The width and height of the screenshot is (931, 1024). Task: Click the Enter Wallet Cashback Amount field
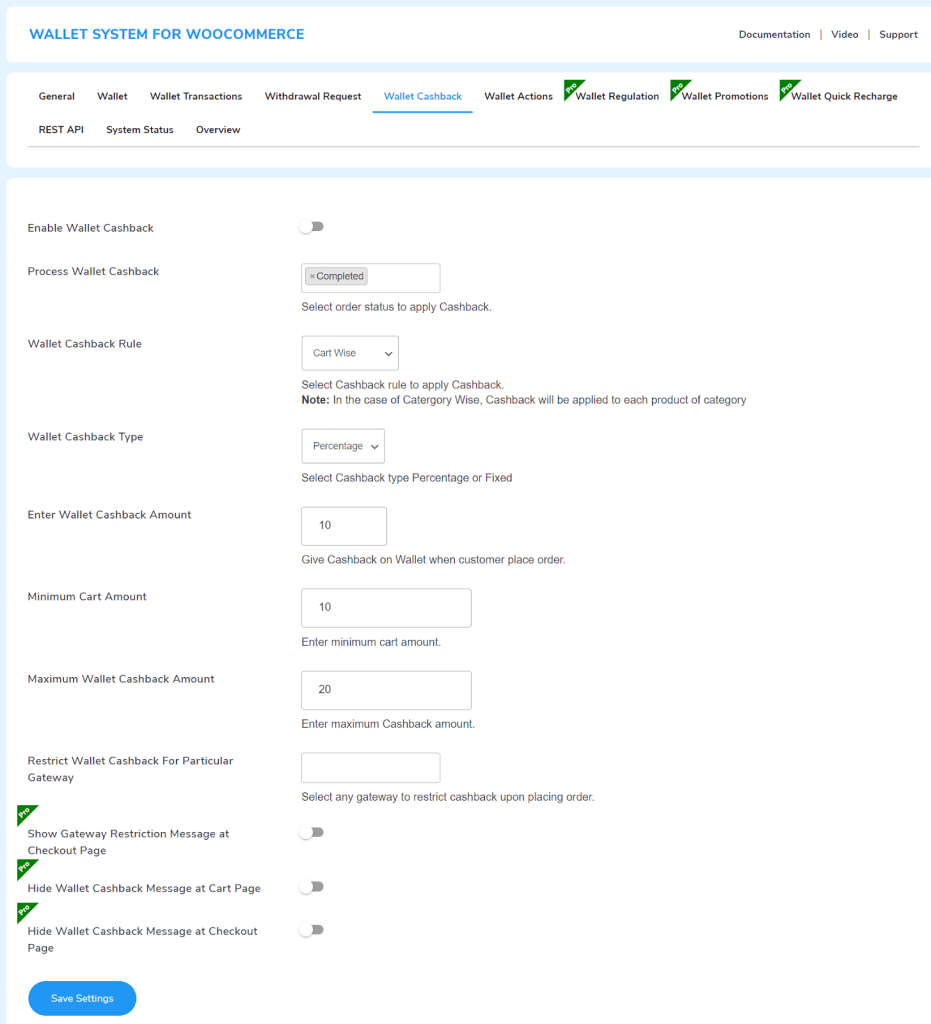click(344, 526)
